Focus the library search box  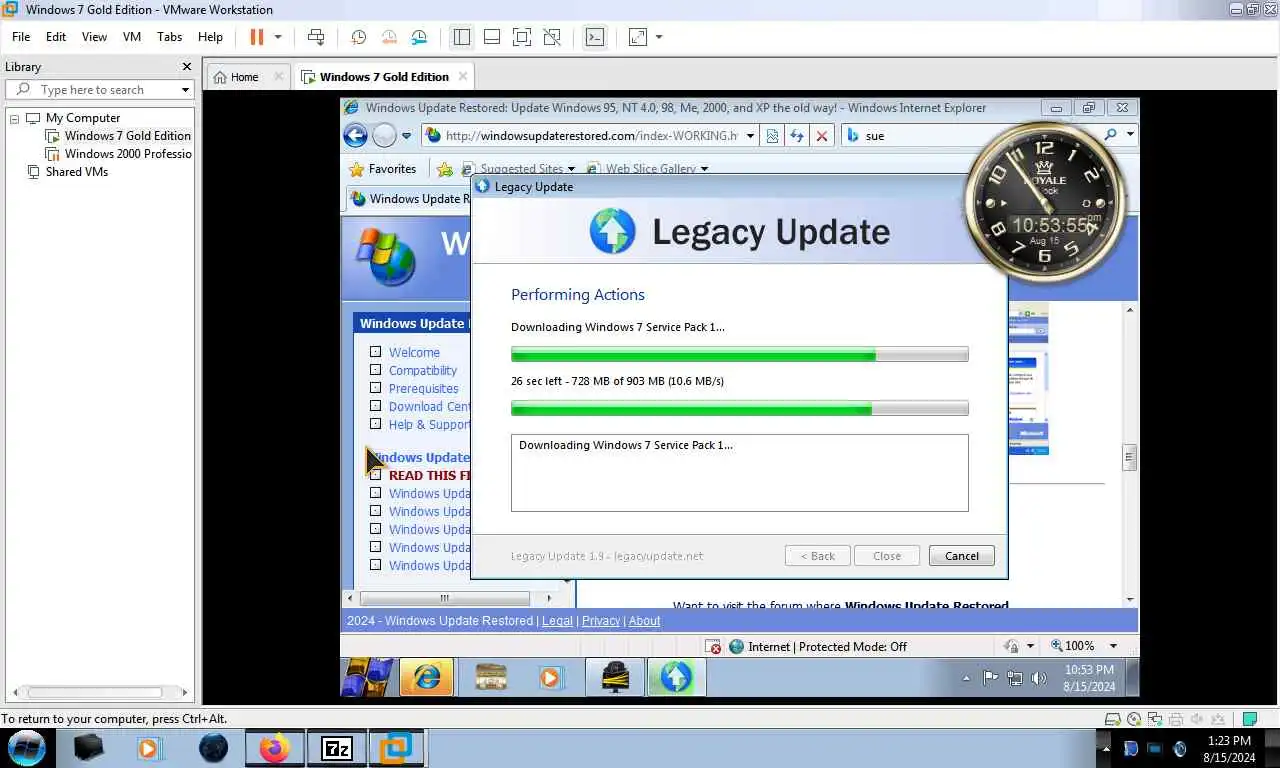click(98, 90)
